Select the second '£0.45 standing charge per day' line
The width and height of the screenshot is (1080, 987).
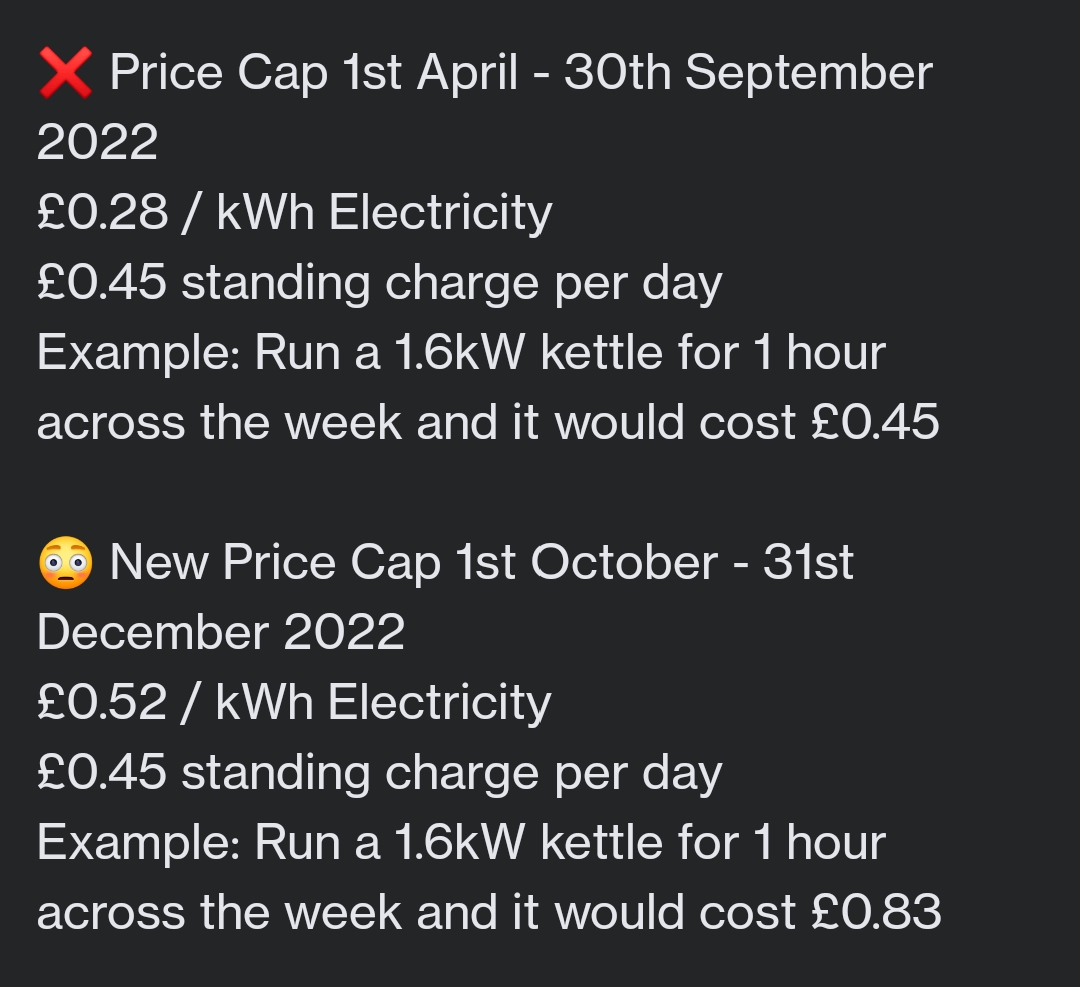(380, 773)
